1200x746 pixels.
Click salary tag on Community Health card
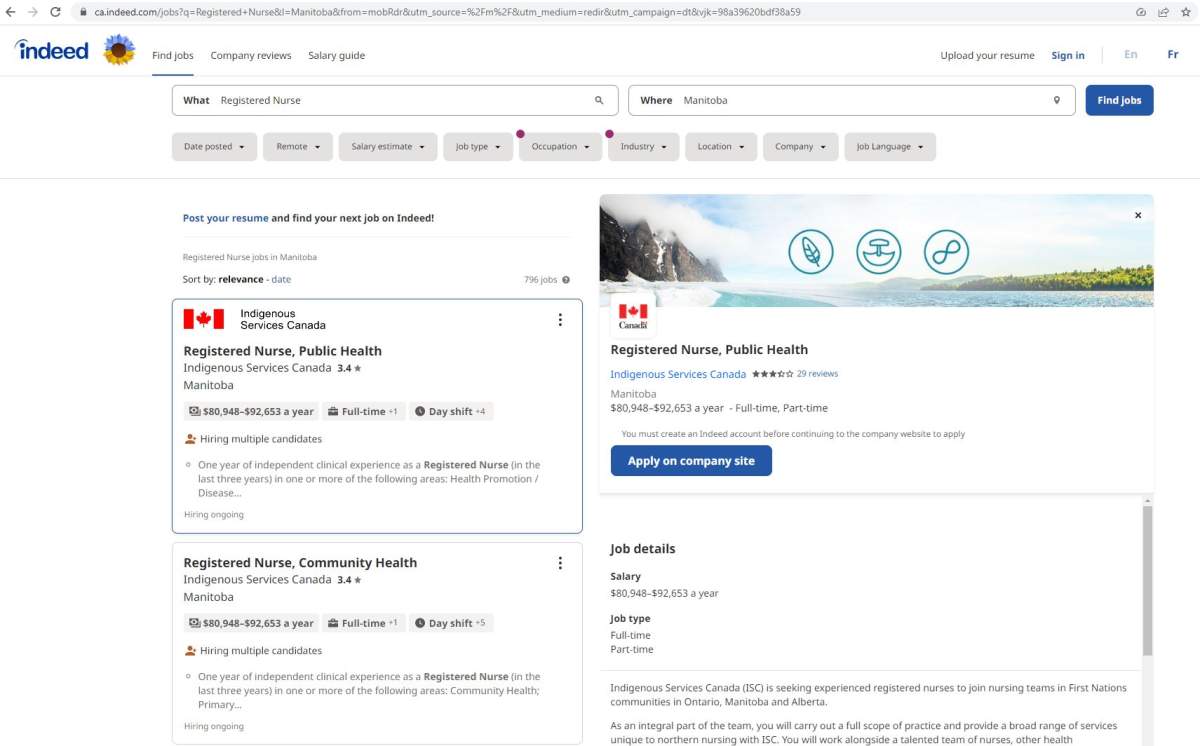tap(251, 623)
